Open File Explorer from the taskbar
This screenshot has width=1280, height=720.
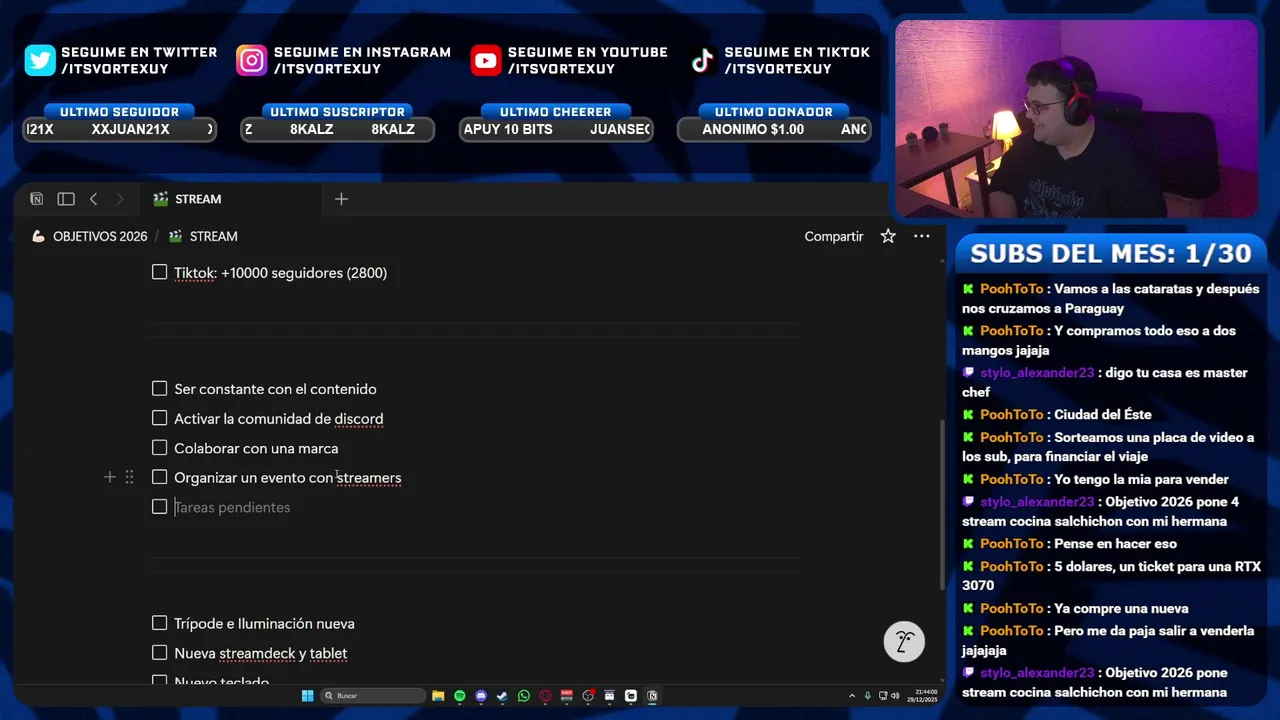pyautogui.click(x=438, y=696)
